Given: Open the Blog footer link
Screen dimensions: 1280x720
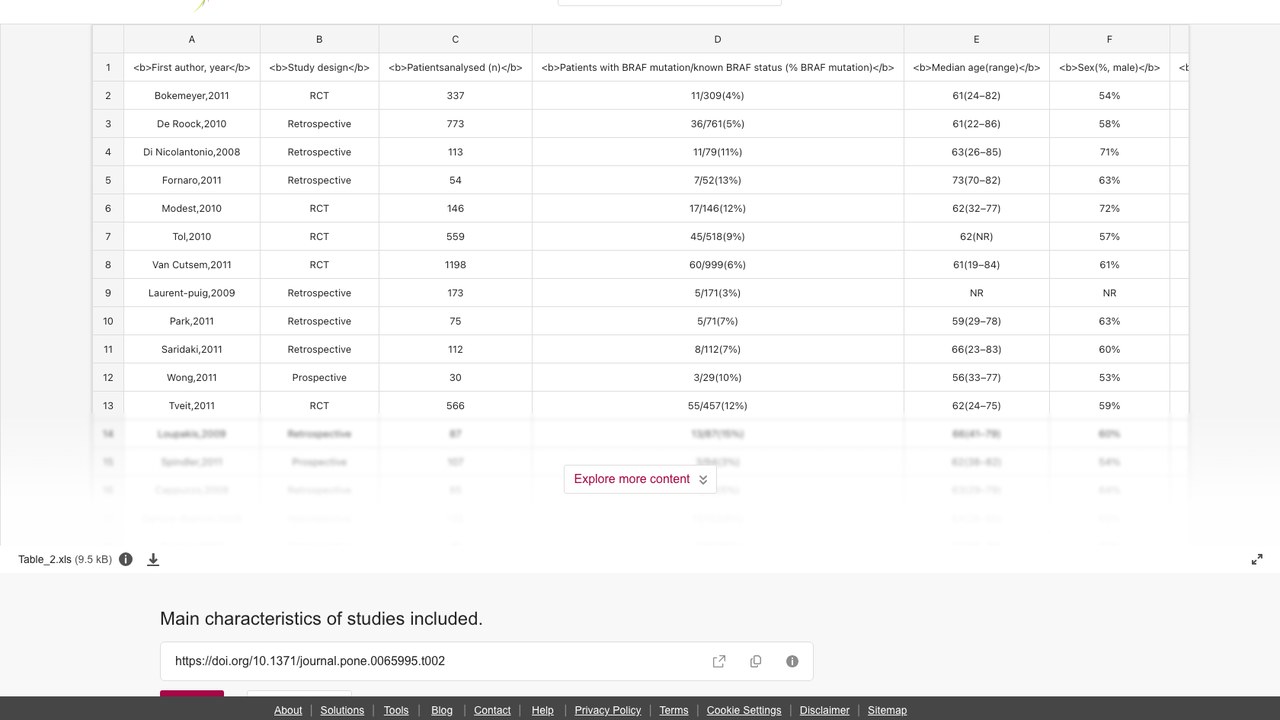Looking at the screenshot, I should [442, 710].
